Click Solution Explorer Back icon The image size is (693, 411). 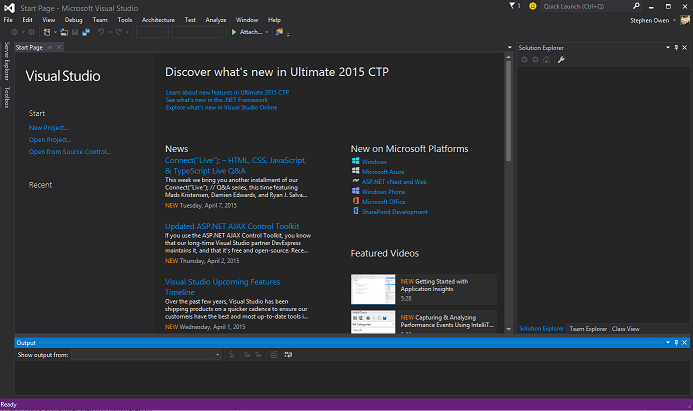click(x=524, y=60)
